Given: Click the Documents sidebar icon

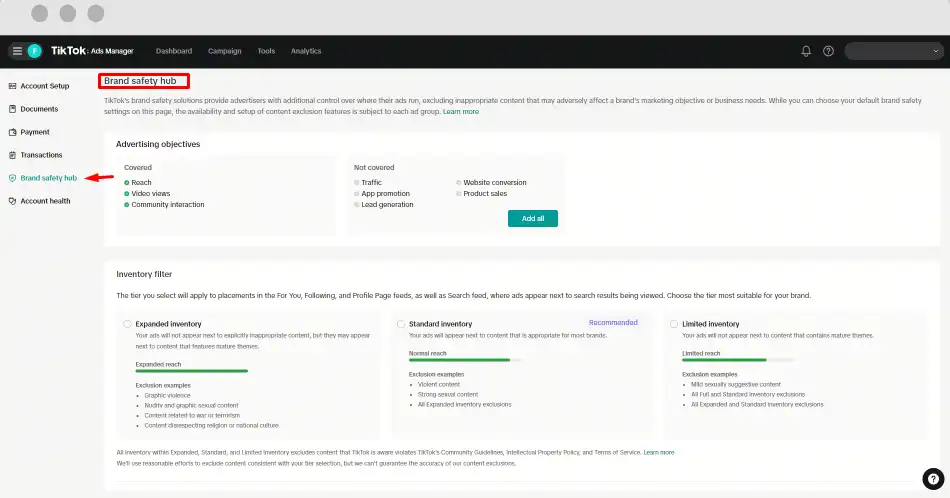Looking at the screenshot, I should [12, 109].
